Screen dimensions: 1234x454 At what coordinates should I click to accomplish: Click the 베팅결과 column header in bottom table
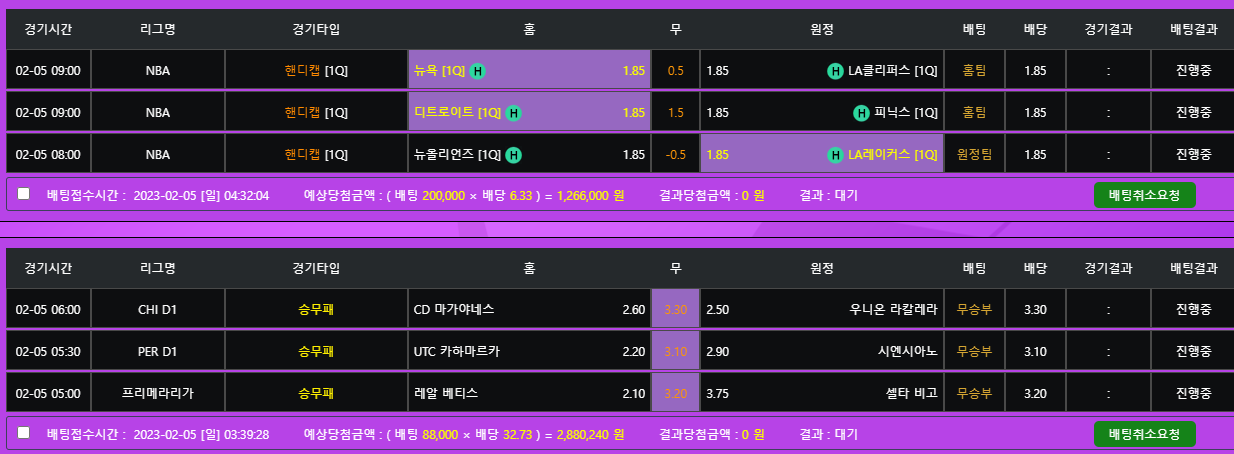[x=1193, y=268]
